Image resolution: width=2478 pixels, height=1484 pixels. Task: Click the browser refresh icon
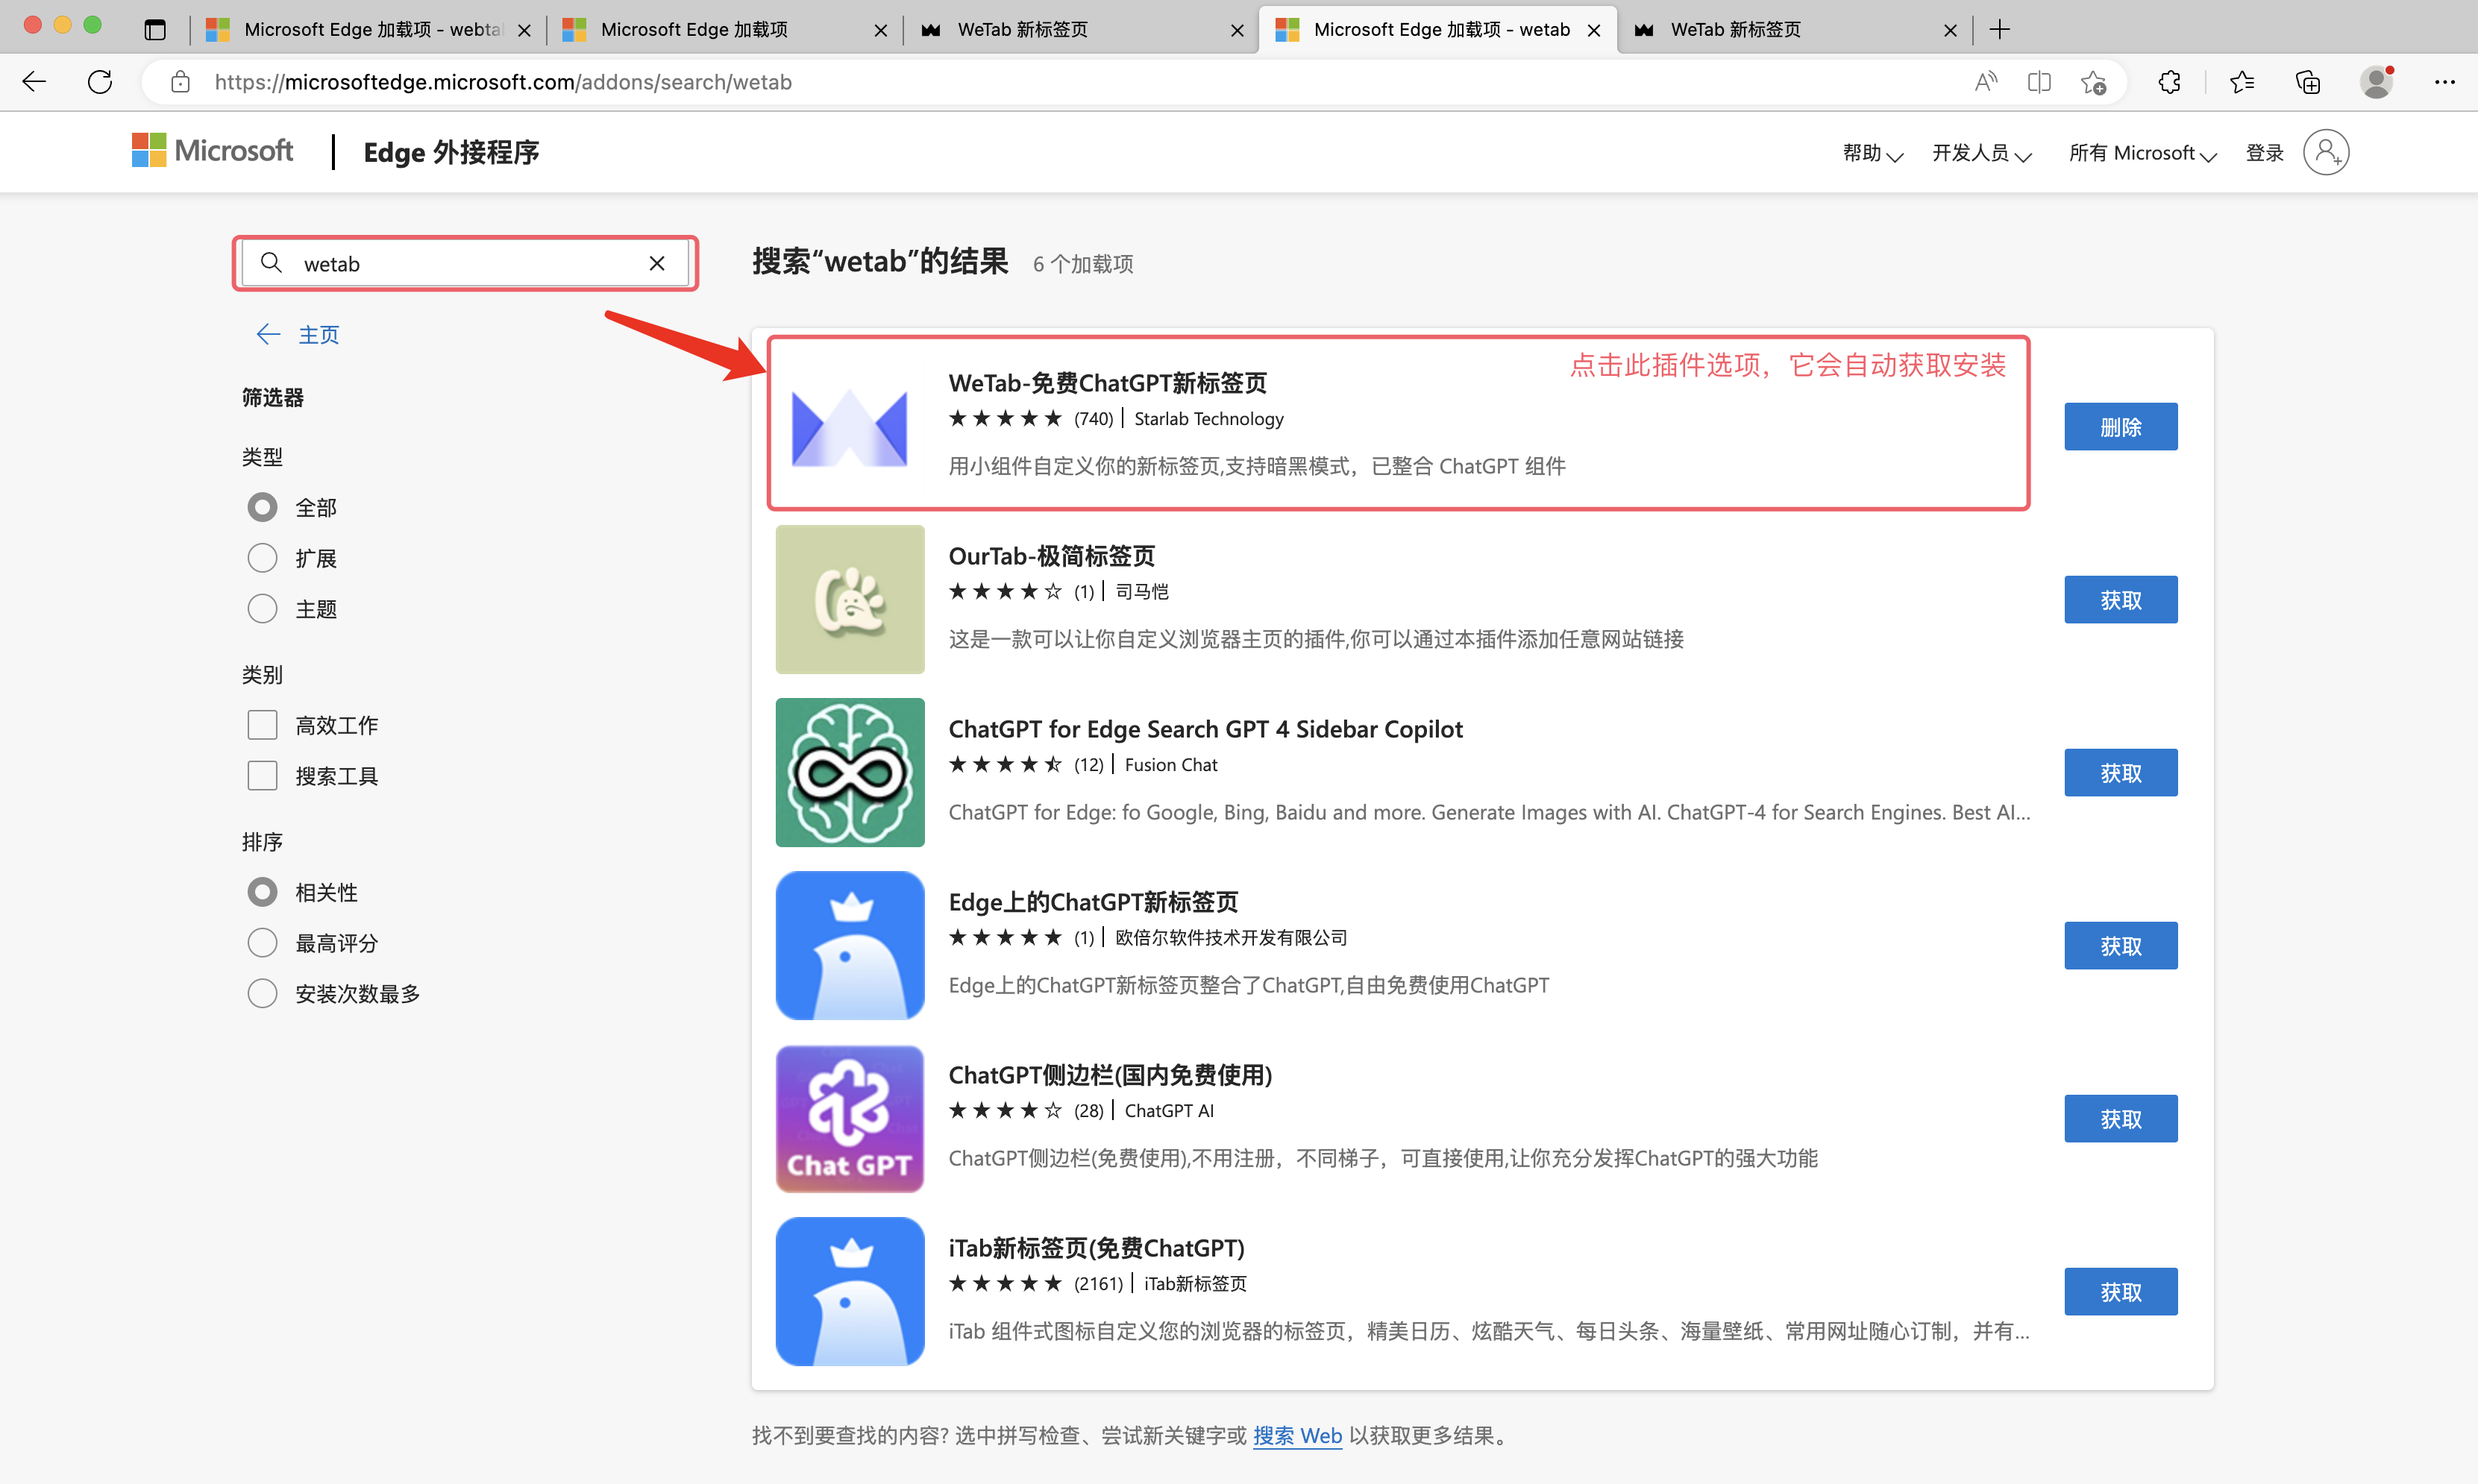coord(100,82)
